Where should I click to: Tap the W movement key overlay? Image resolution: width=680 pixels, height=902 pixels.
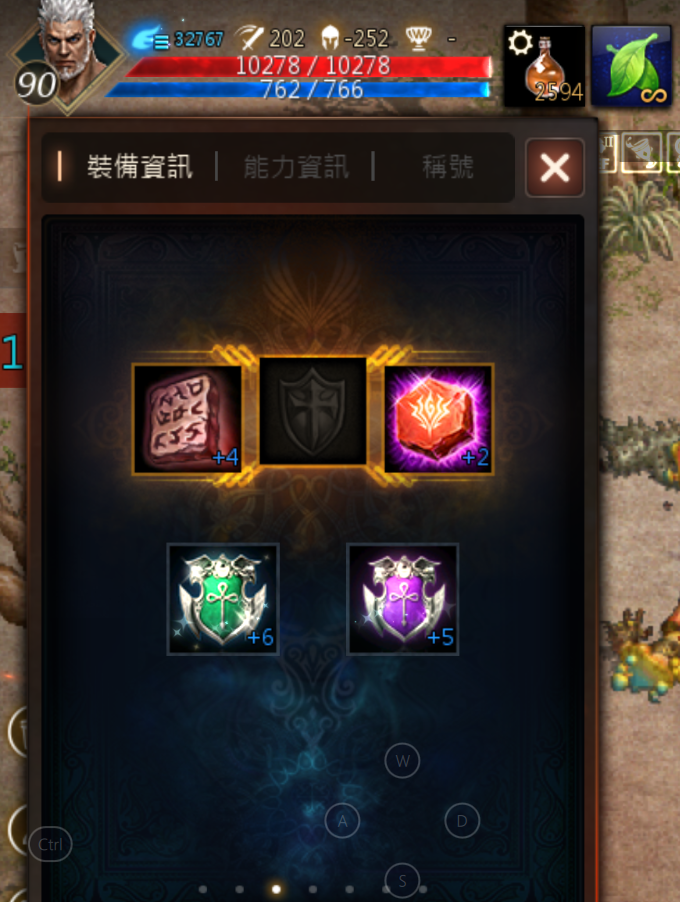402,760
